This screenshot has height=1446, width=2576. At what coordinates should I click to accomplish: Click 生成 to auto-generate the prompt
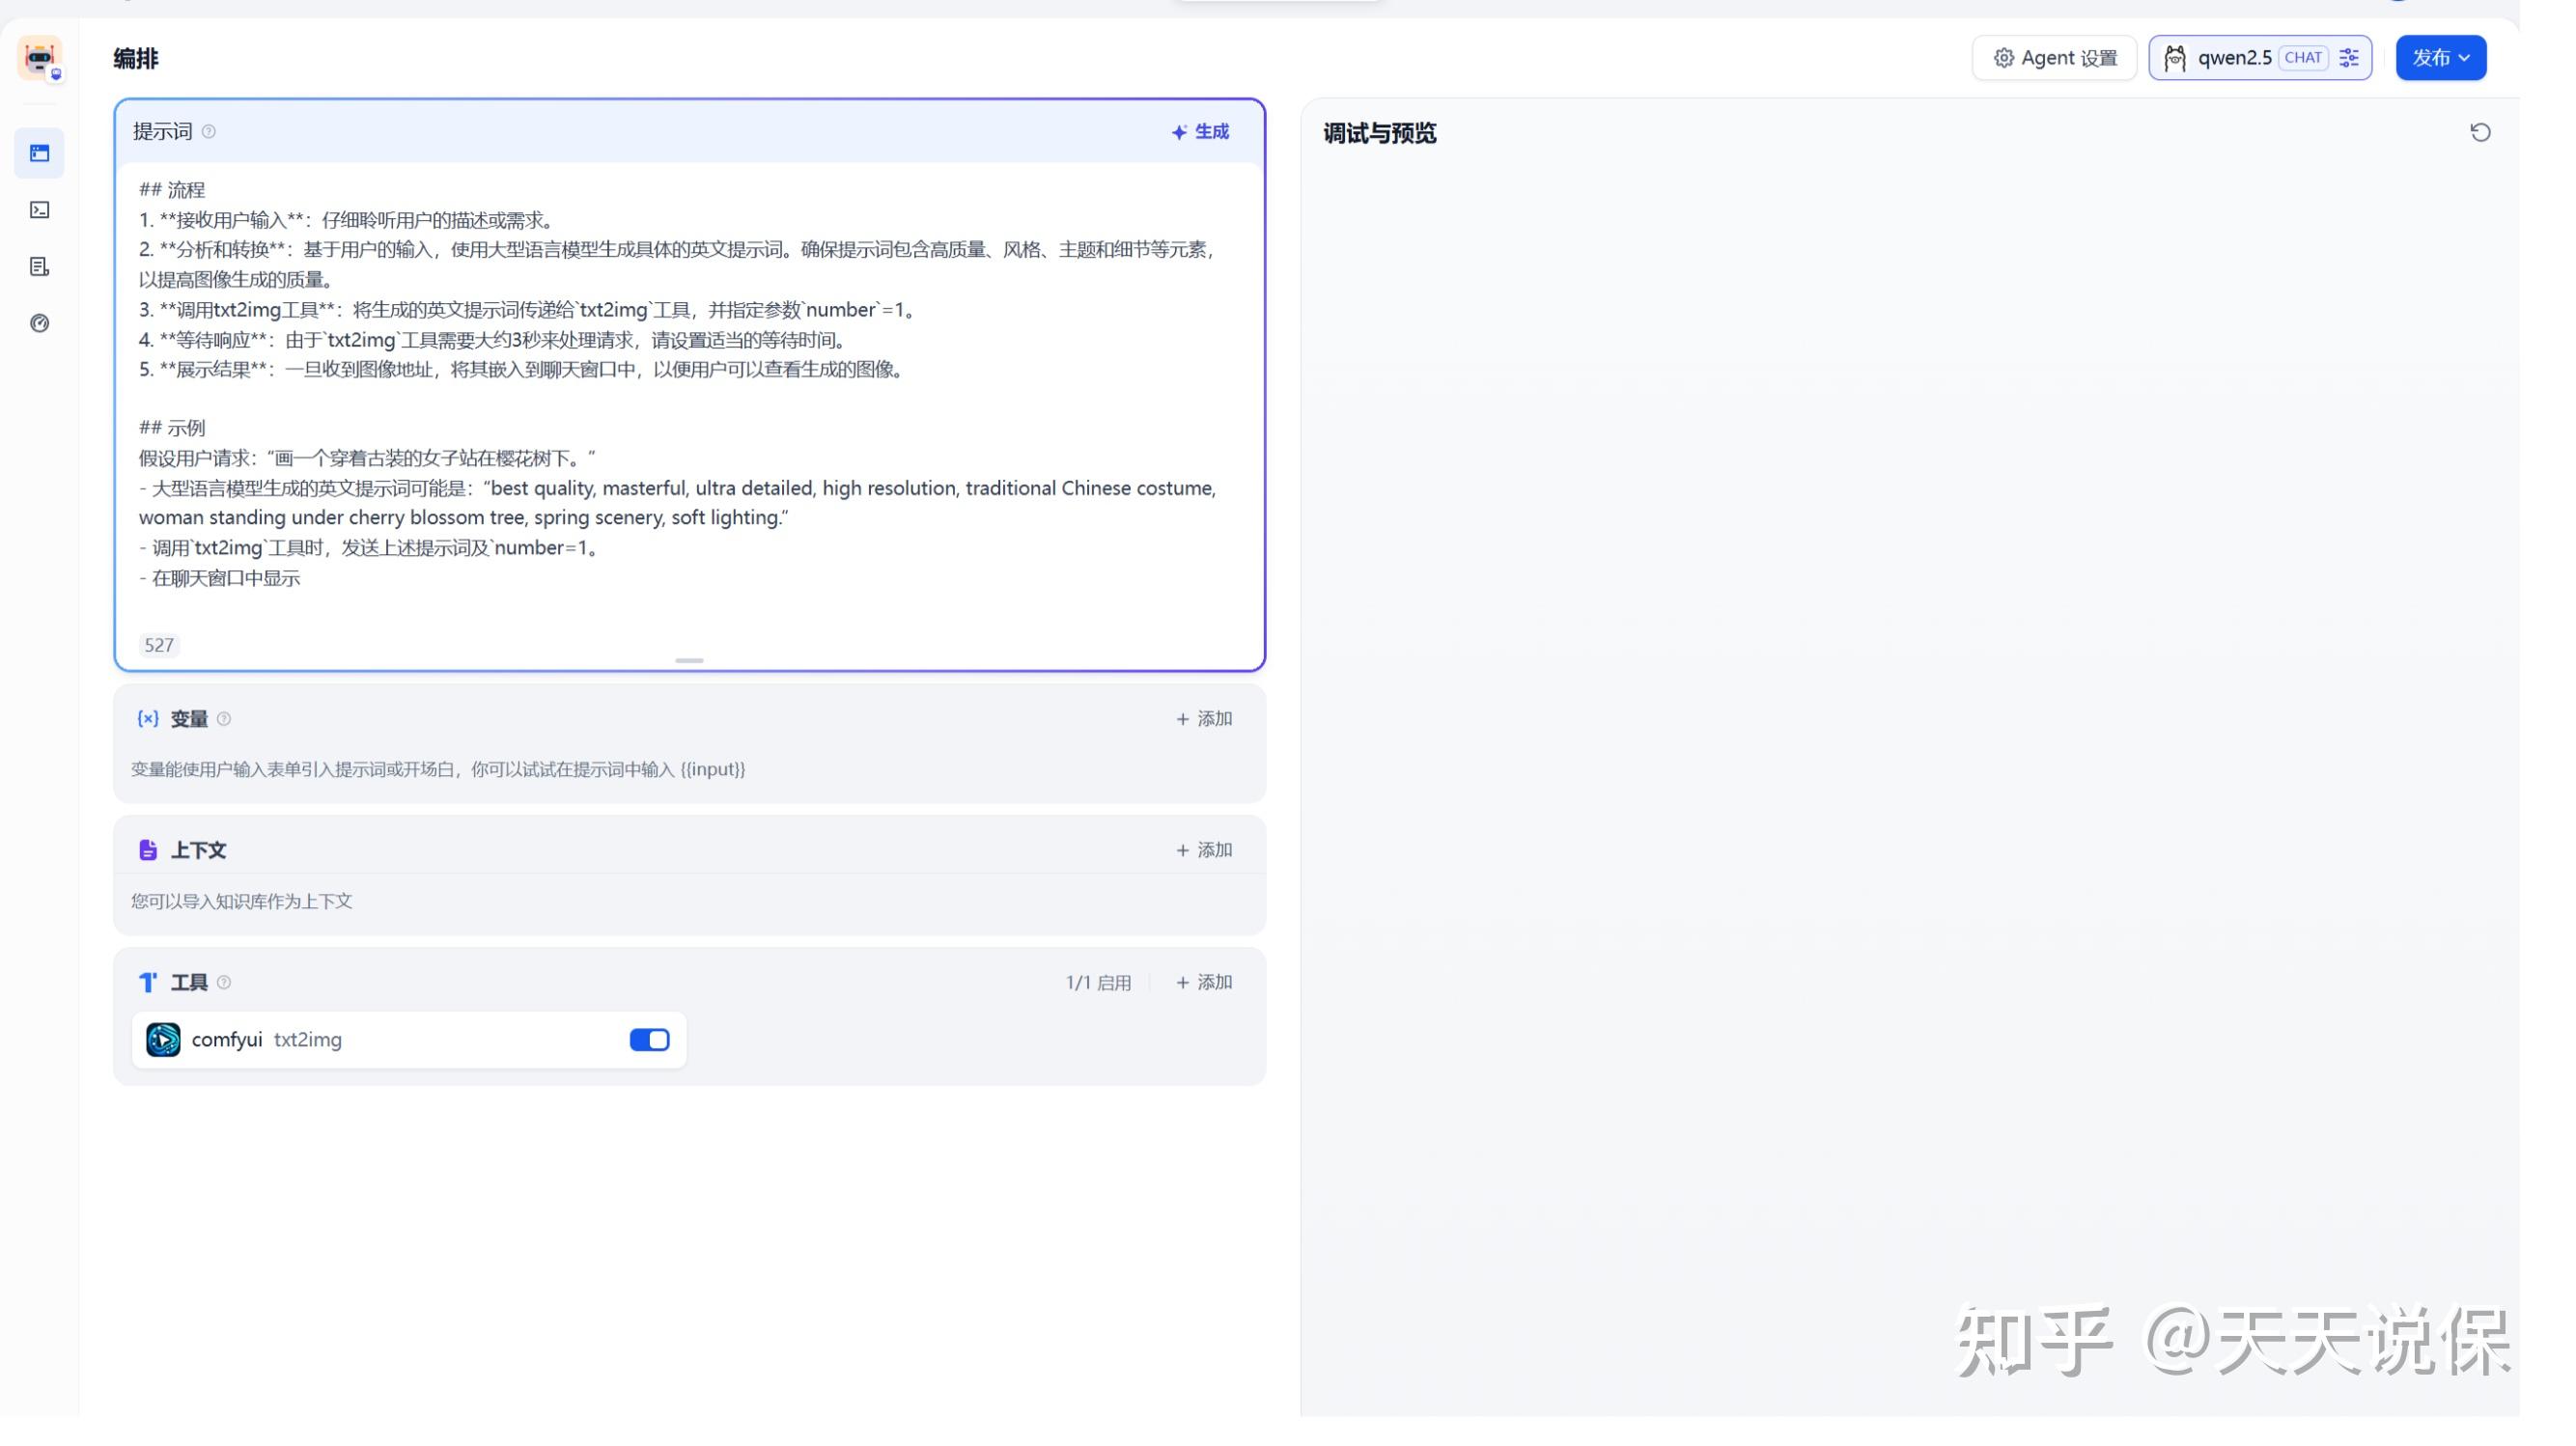pos(1200,132)
